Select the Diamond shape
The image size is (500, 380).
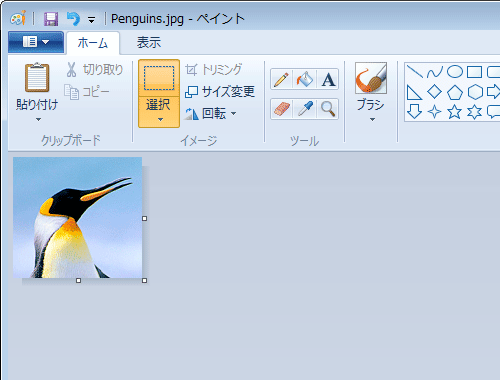tap(435, 91)
